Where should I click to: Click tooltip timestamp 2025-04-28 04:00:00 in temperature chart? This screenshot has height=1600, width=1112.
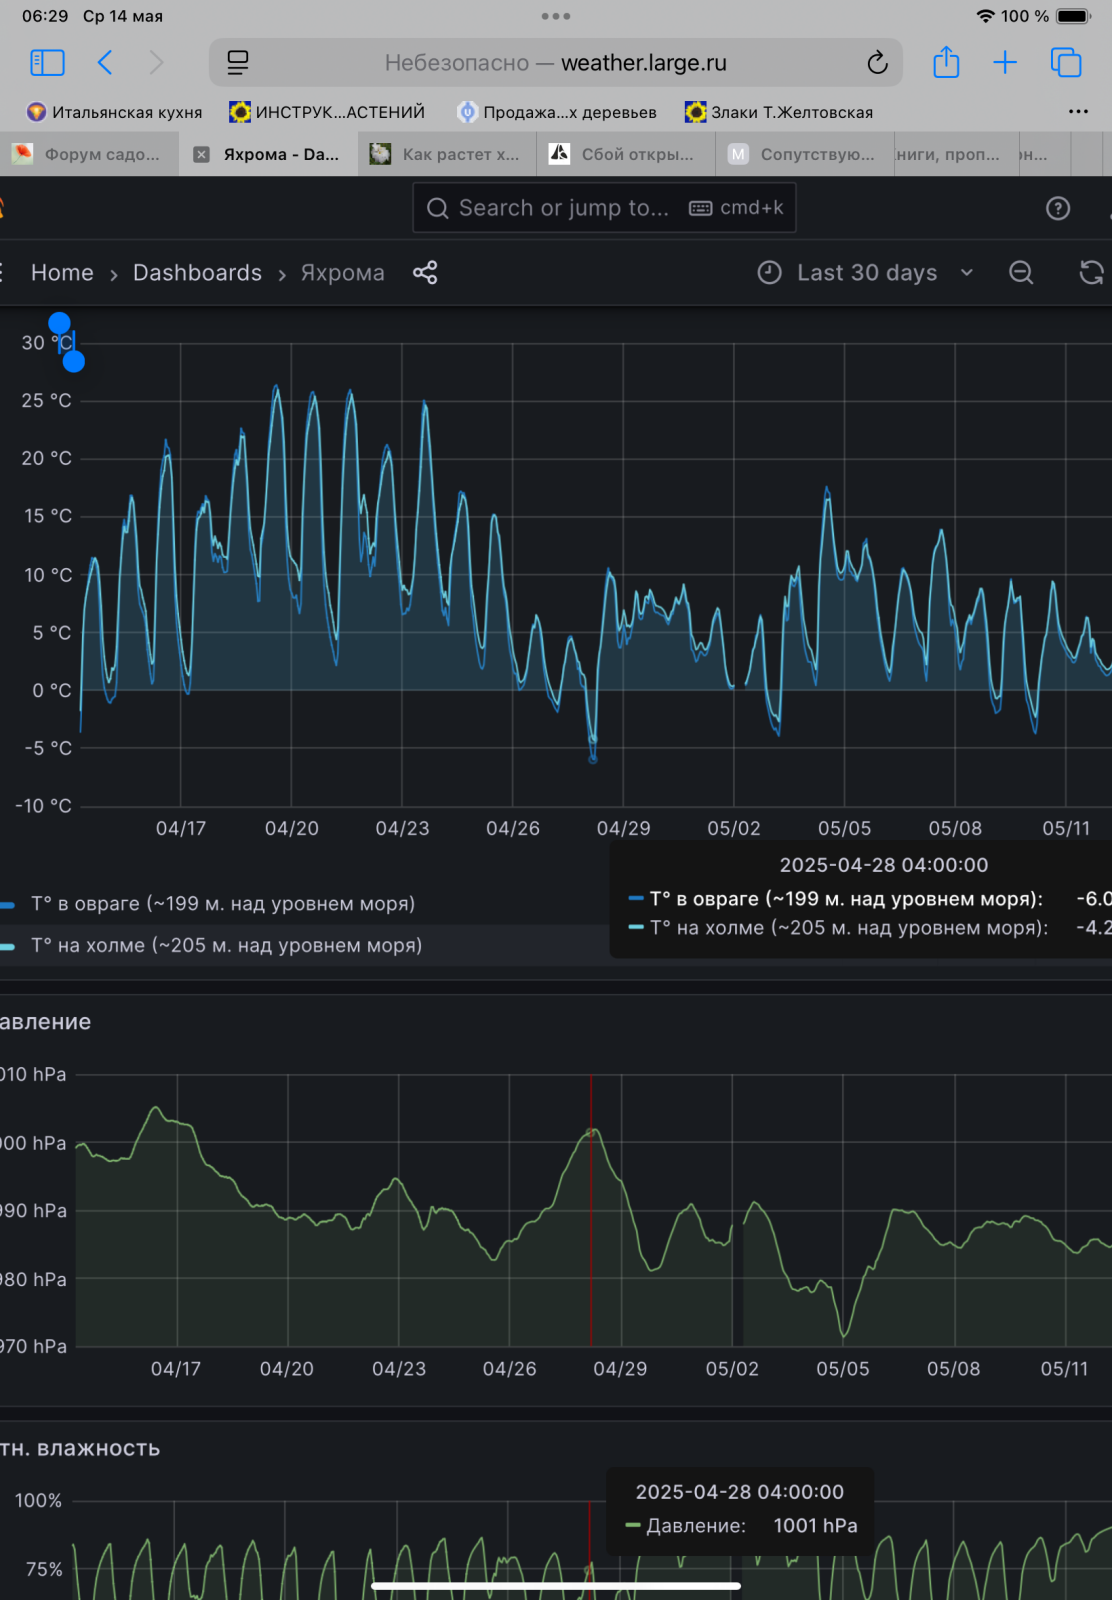tap(884, 865)
